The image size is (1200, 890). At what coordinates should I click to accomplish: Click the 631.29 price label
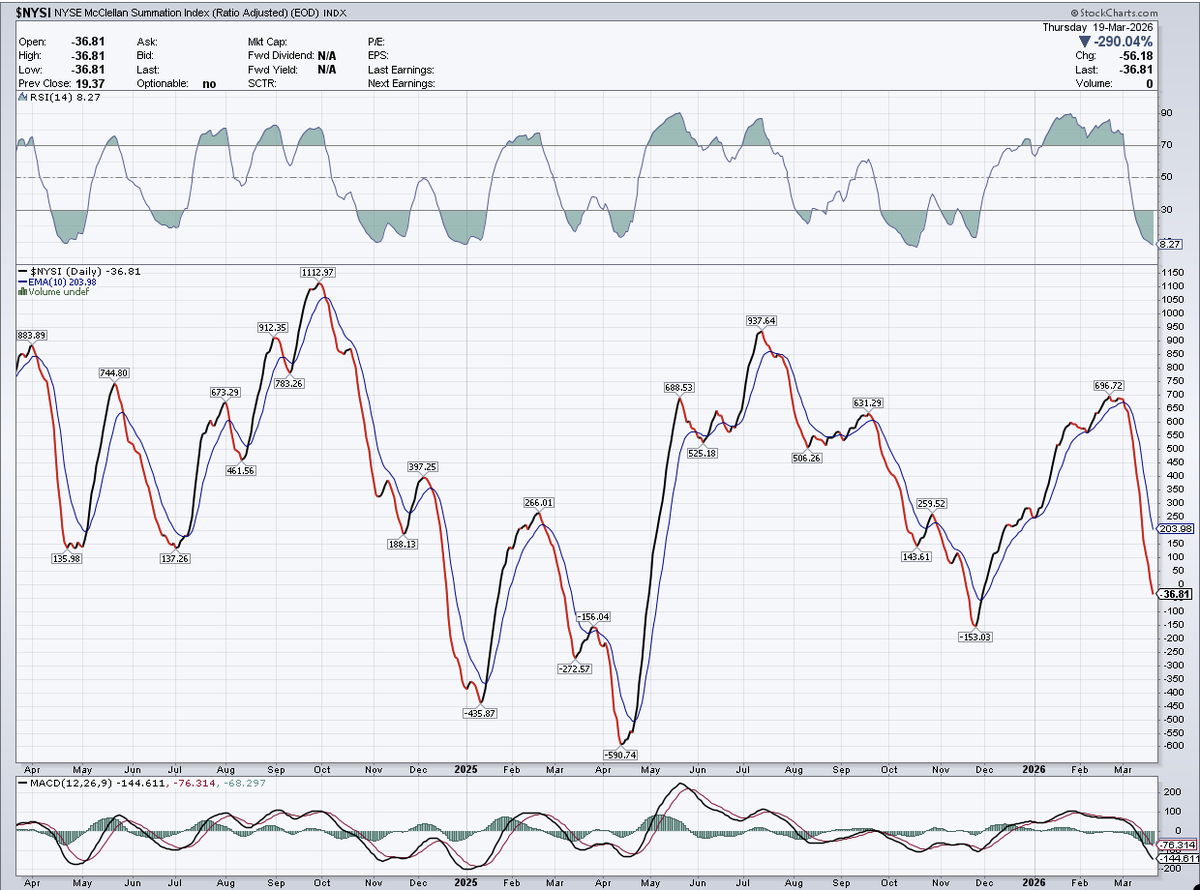[x=868, y=402]
